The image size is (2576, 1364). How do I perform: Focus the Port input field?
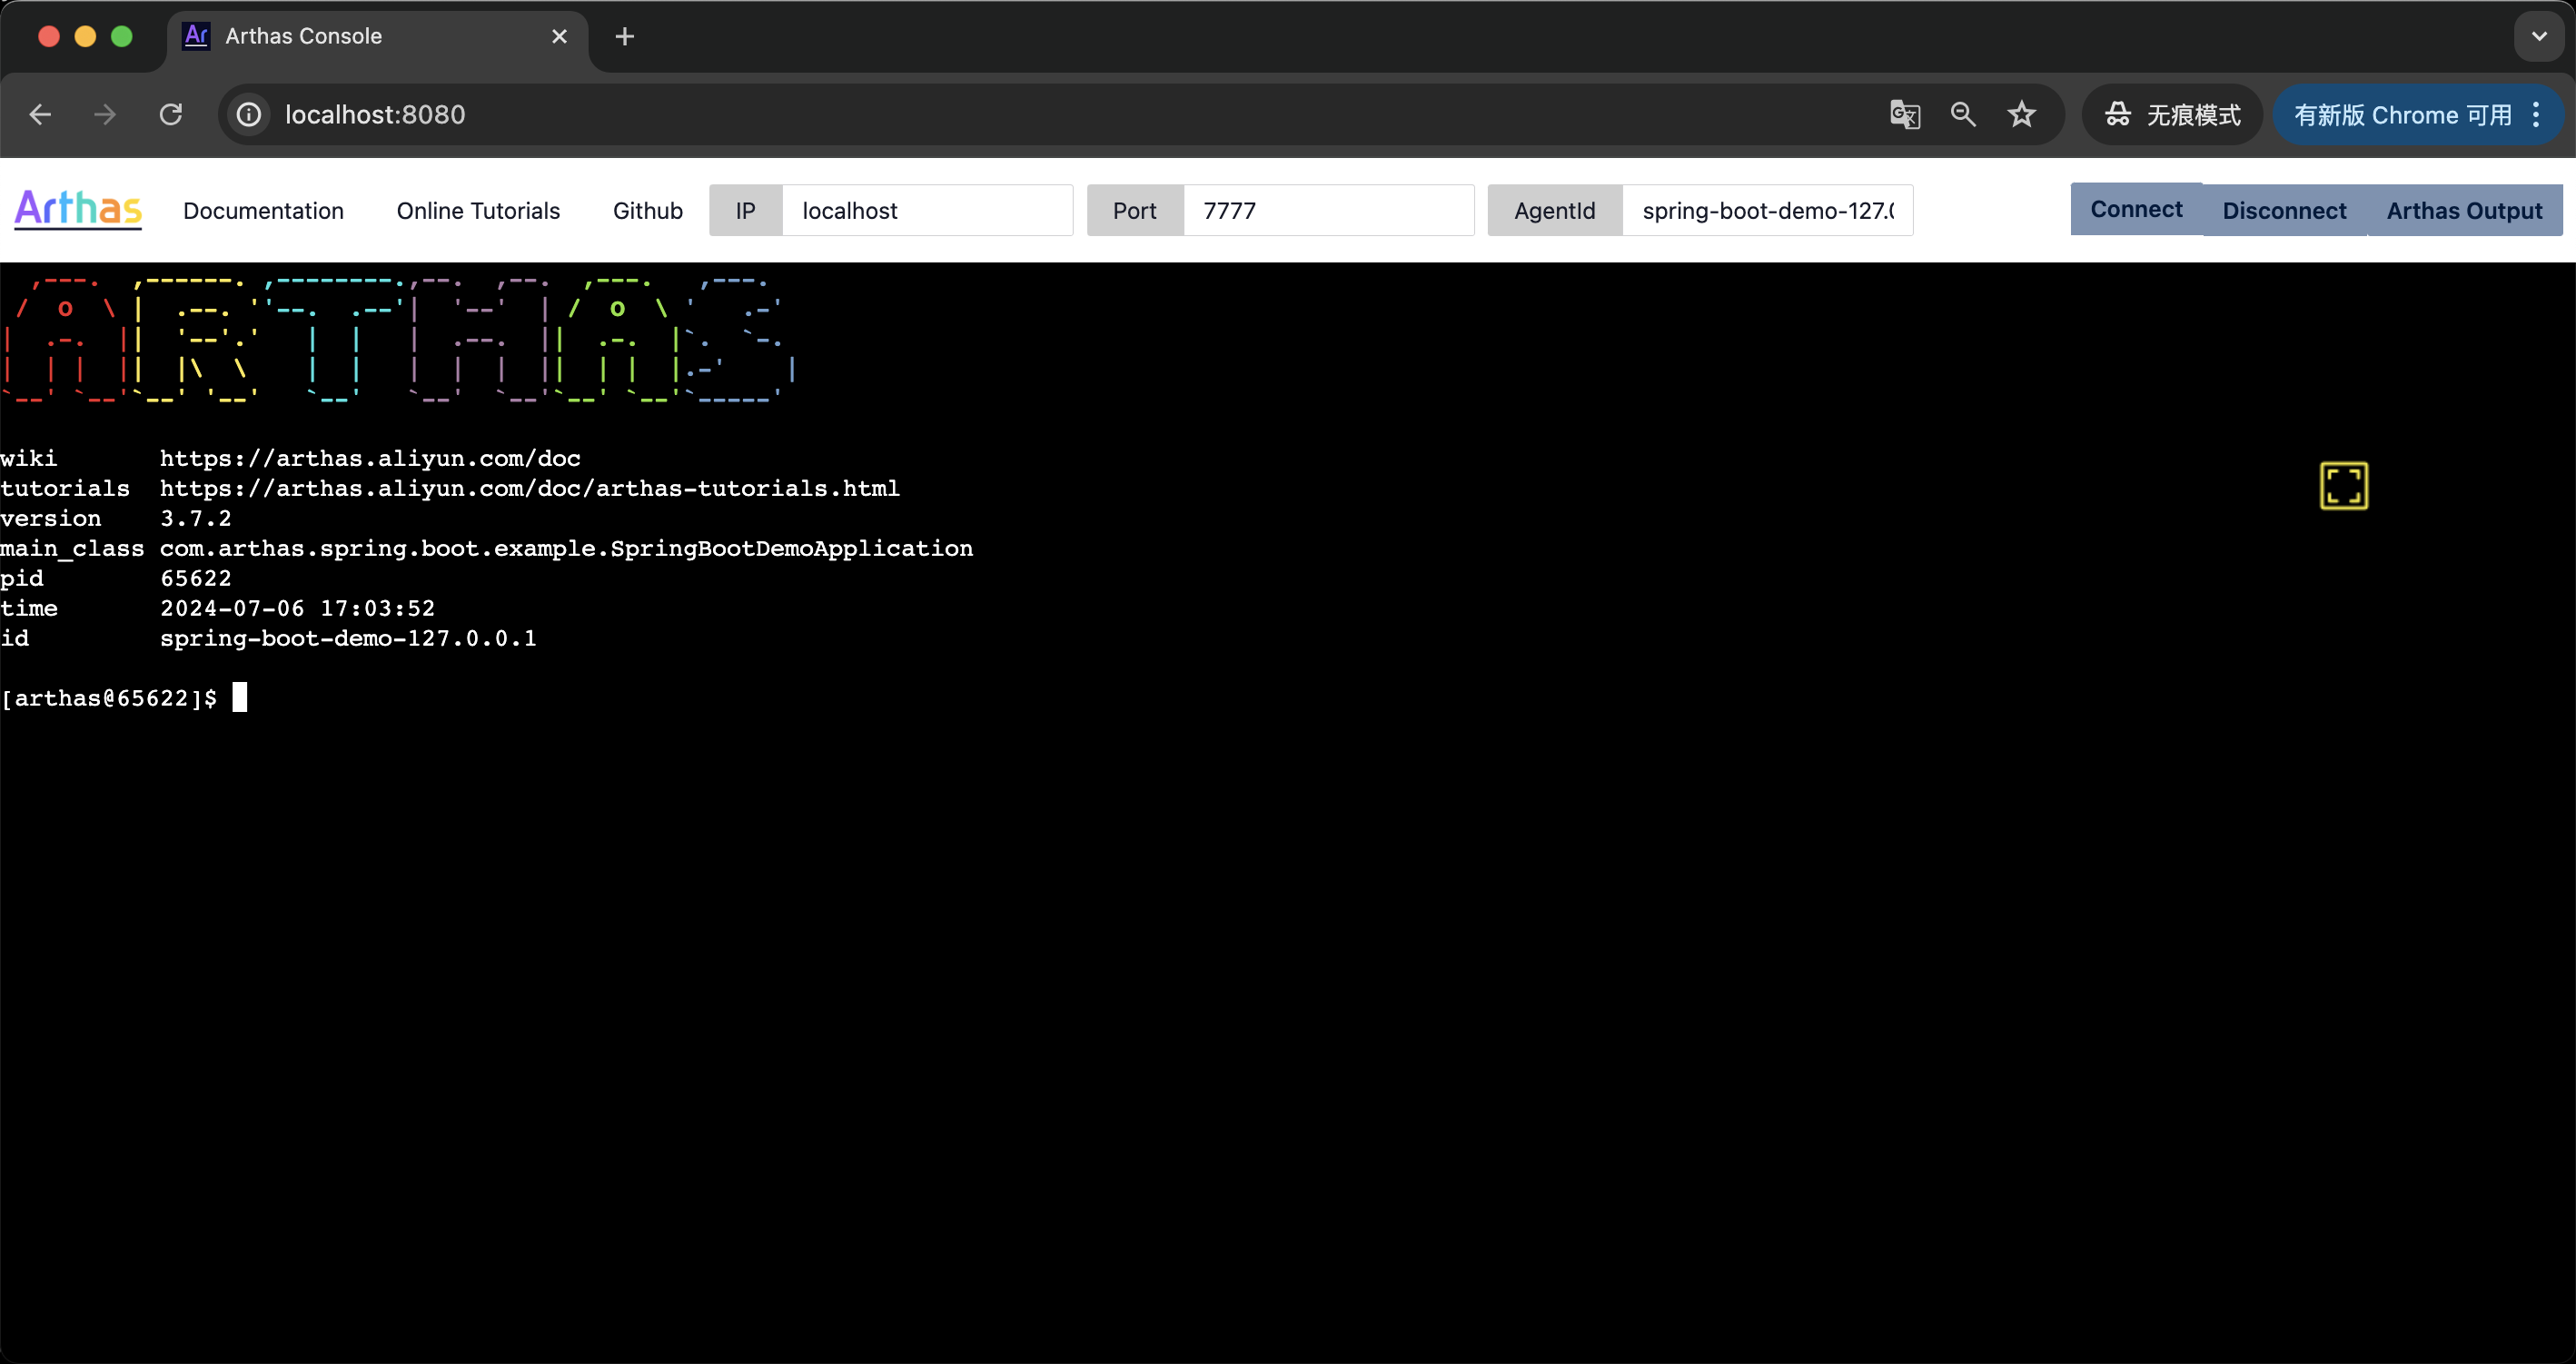coord(1328,211)
